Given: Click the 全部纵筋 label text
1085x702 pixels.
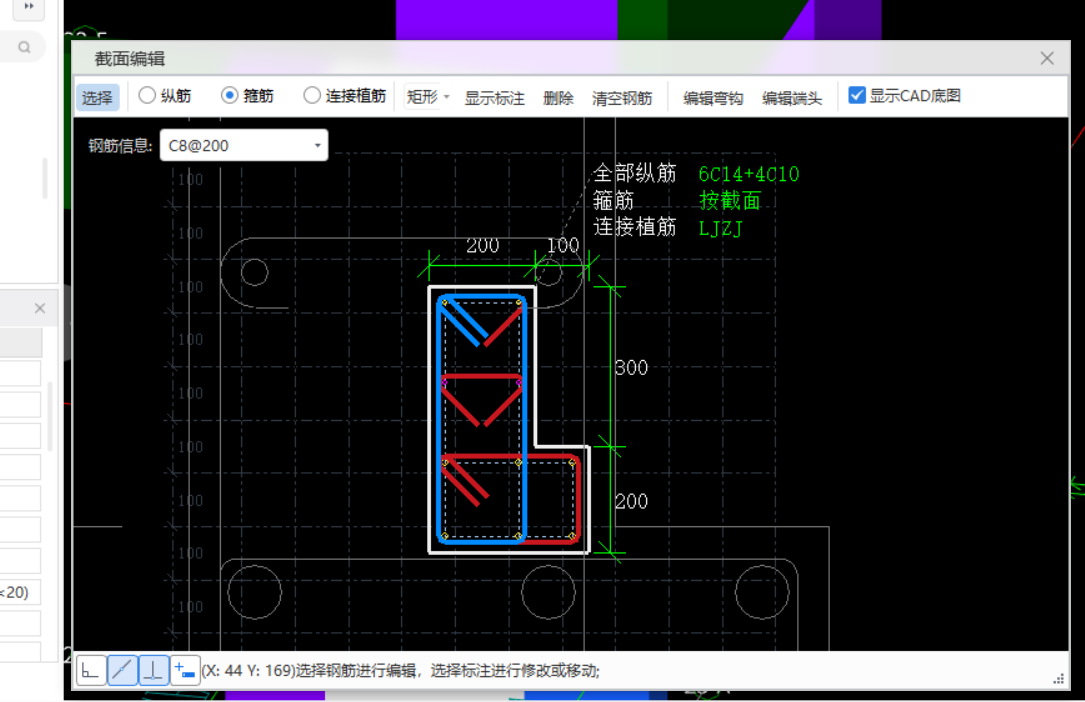Looking at the screenshot, I should (x=635, y=173).
